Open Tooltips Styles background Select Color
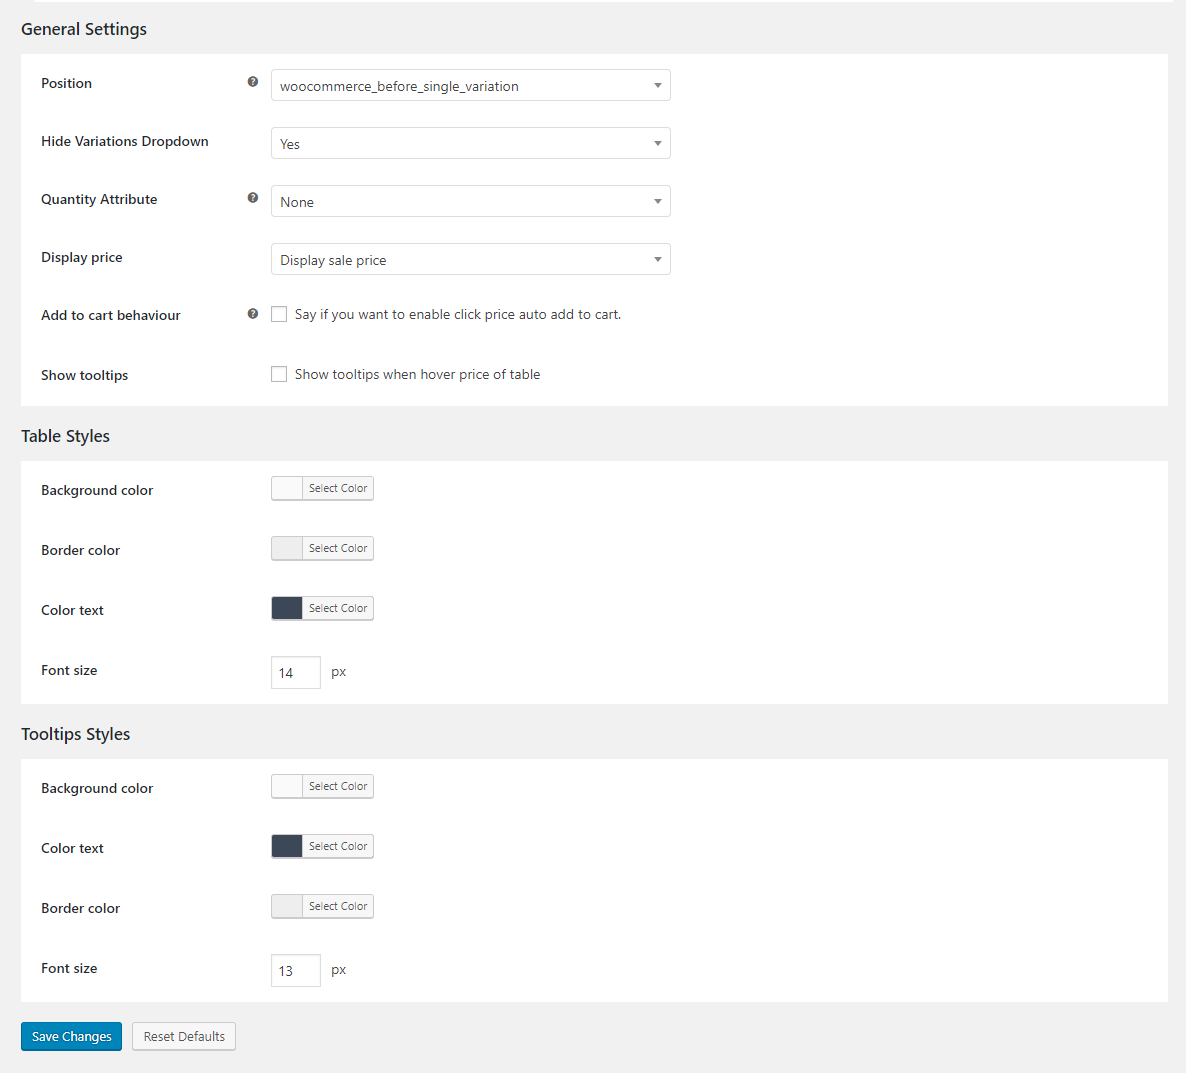Screen dimensions: 1186x1073 (x=338, y=786)
